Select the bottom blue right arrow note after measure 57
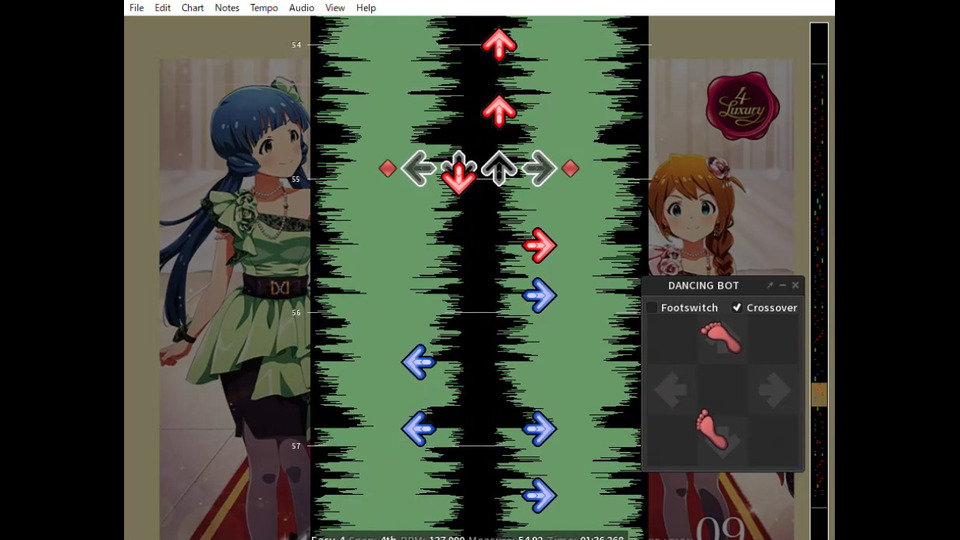Screen dimensions: 960x540 (x=539, y=495)
